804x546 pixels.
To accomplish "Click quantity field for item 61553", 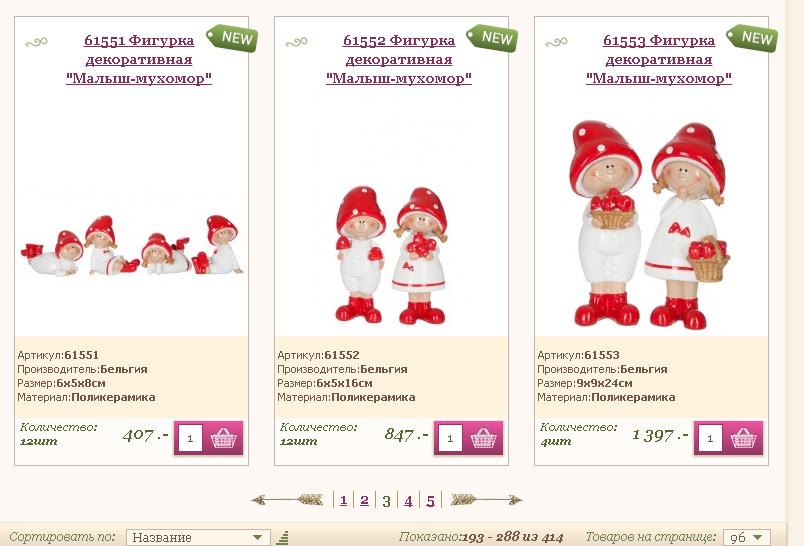I will [x=710, y=438].
